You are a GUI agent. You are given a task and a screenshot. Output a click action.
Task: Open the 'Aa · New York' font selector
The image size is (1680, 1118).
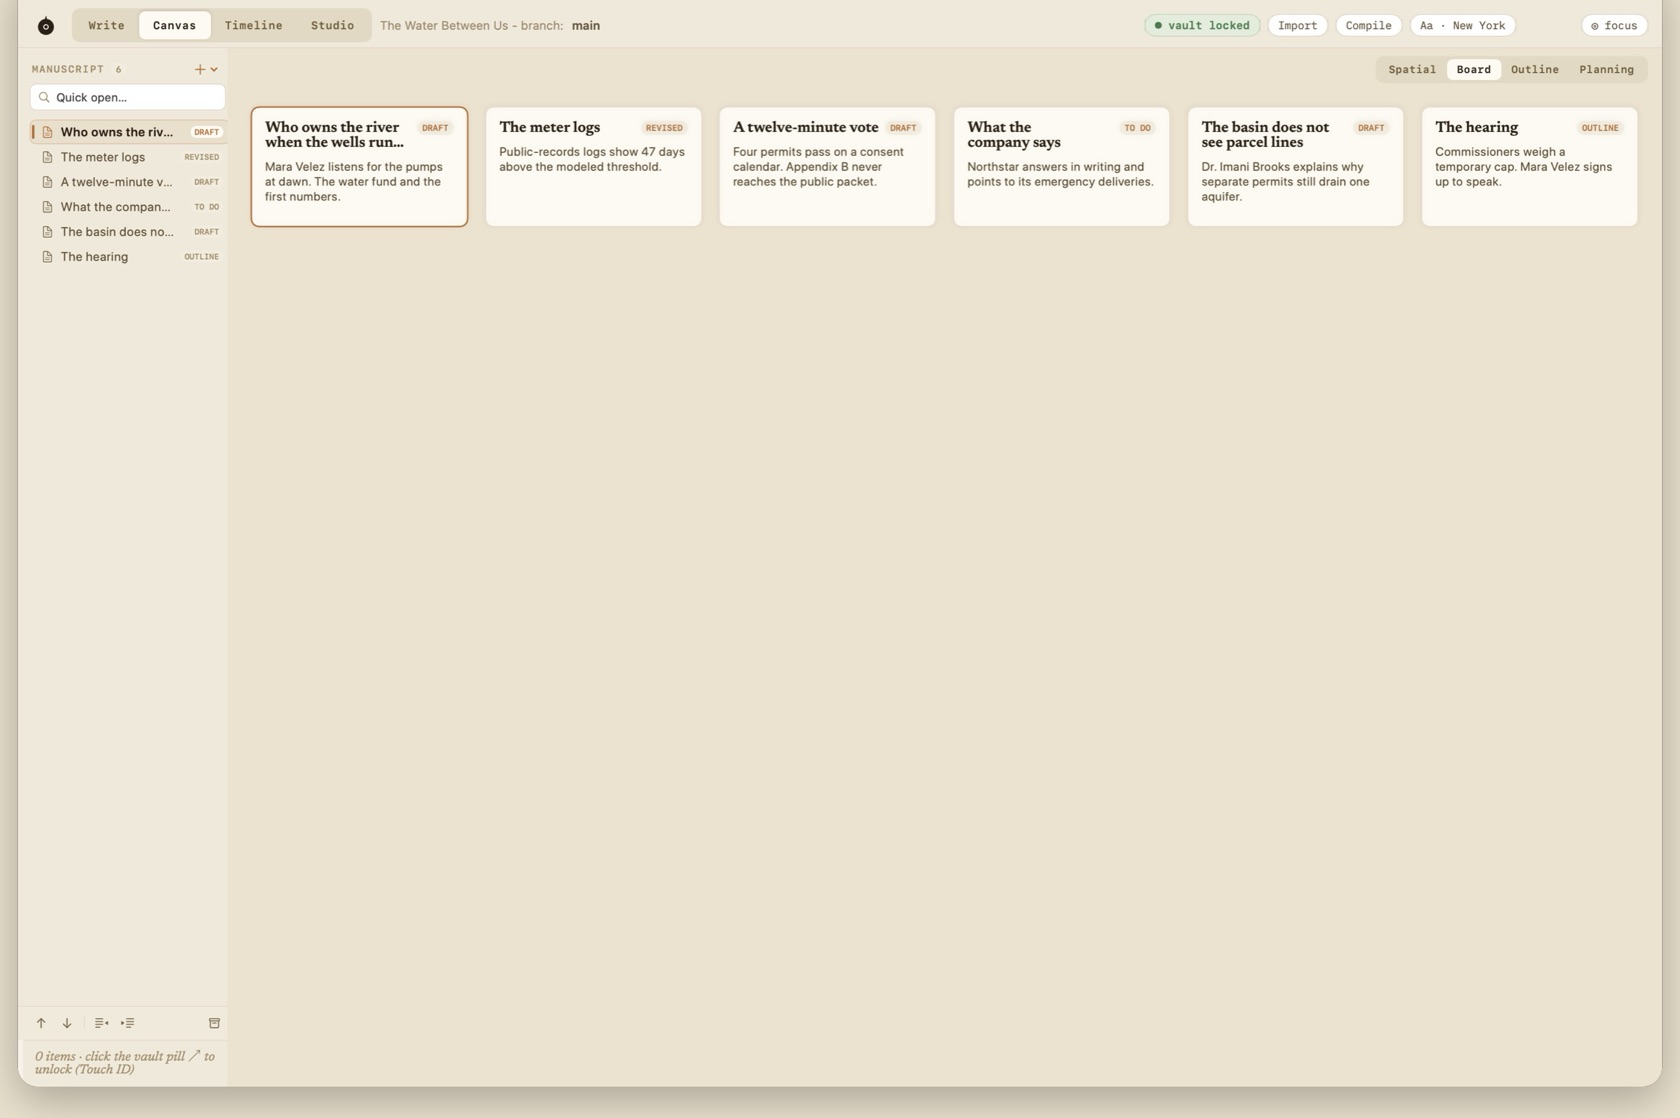point(1462,26)
